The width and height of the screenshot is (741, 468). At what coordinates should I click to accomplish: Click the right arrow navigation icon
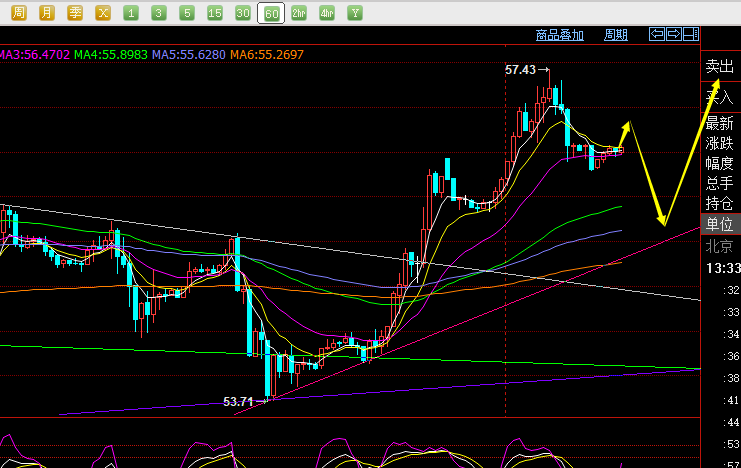click(673, 34)
